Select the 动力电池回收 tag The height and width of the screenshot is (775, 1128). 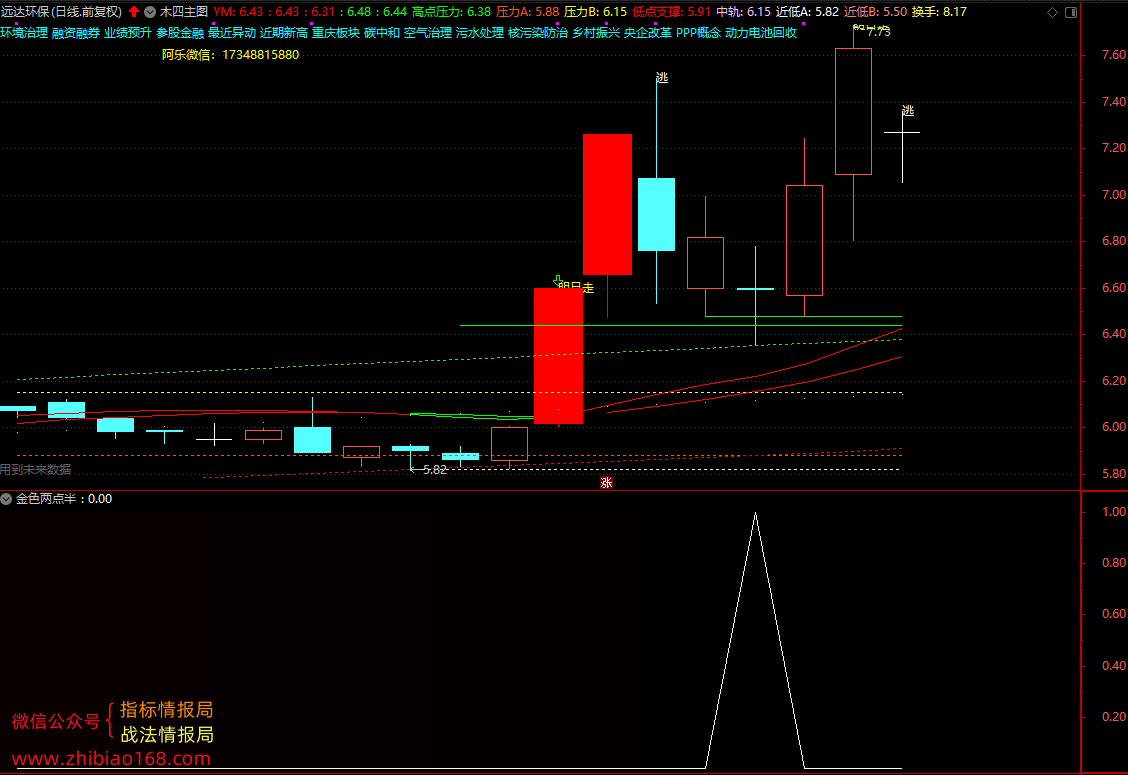[760, 33]
